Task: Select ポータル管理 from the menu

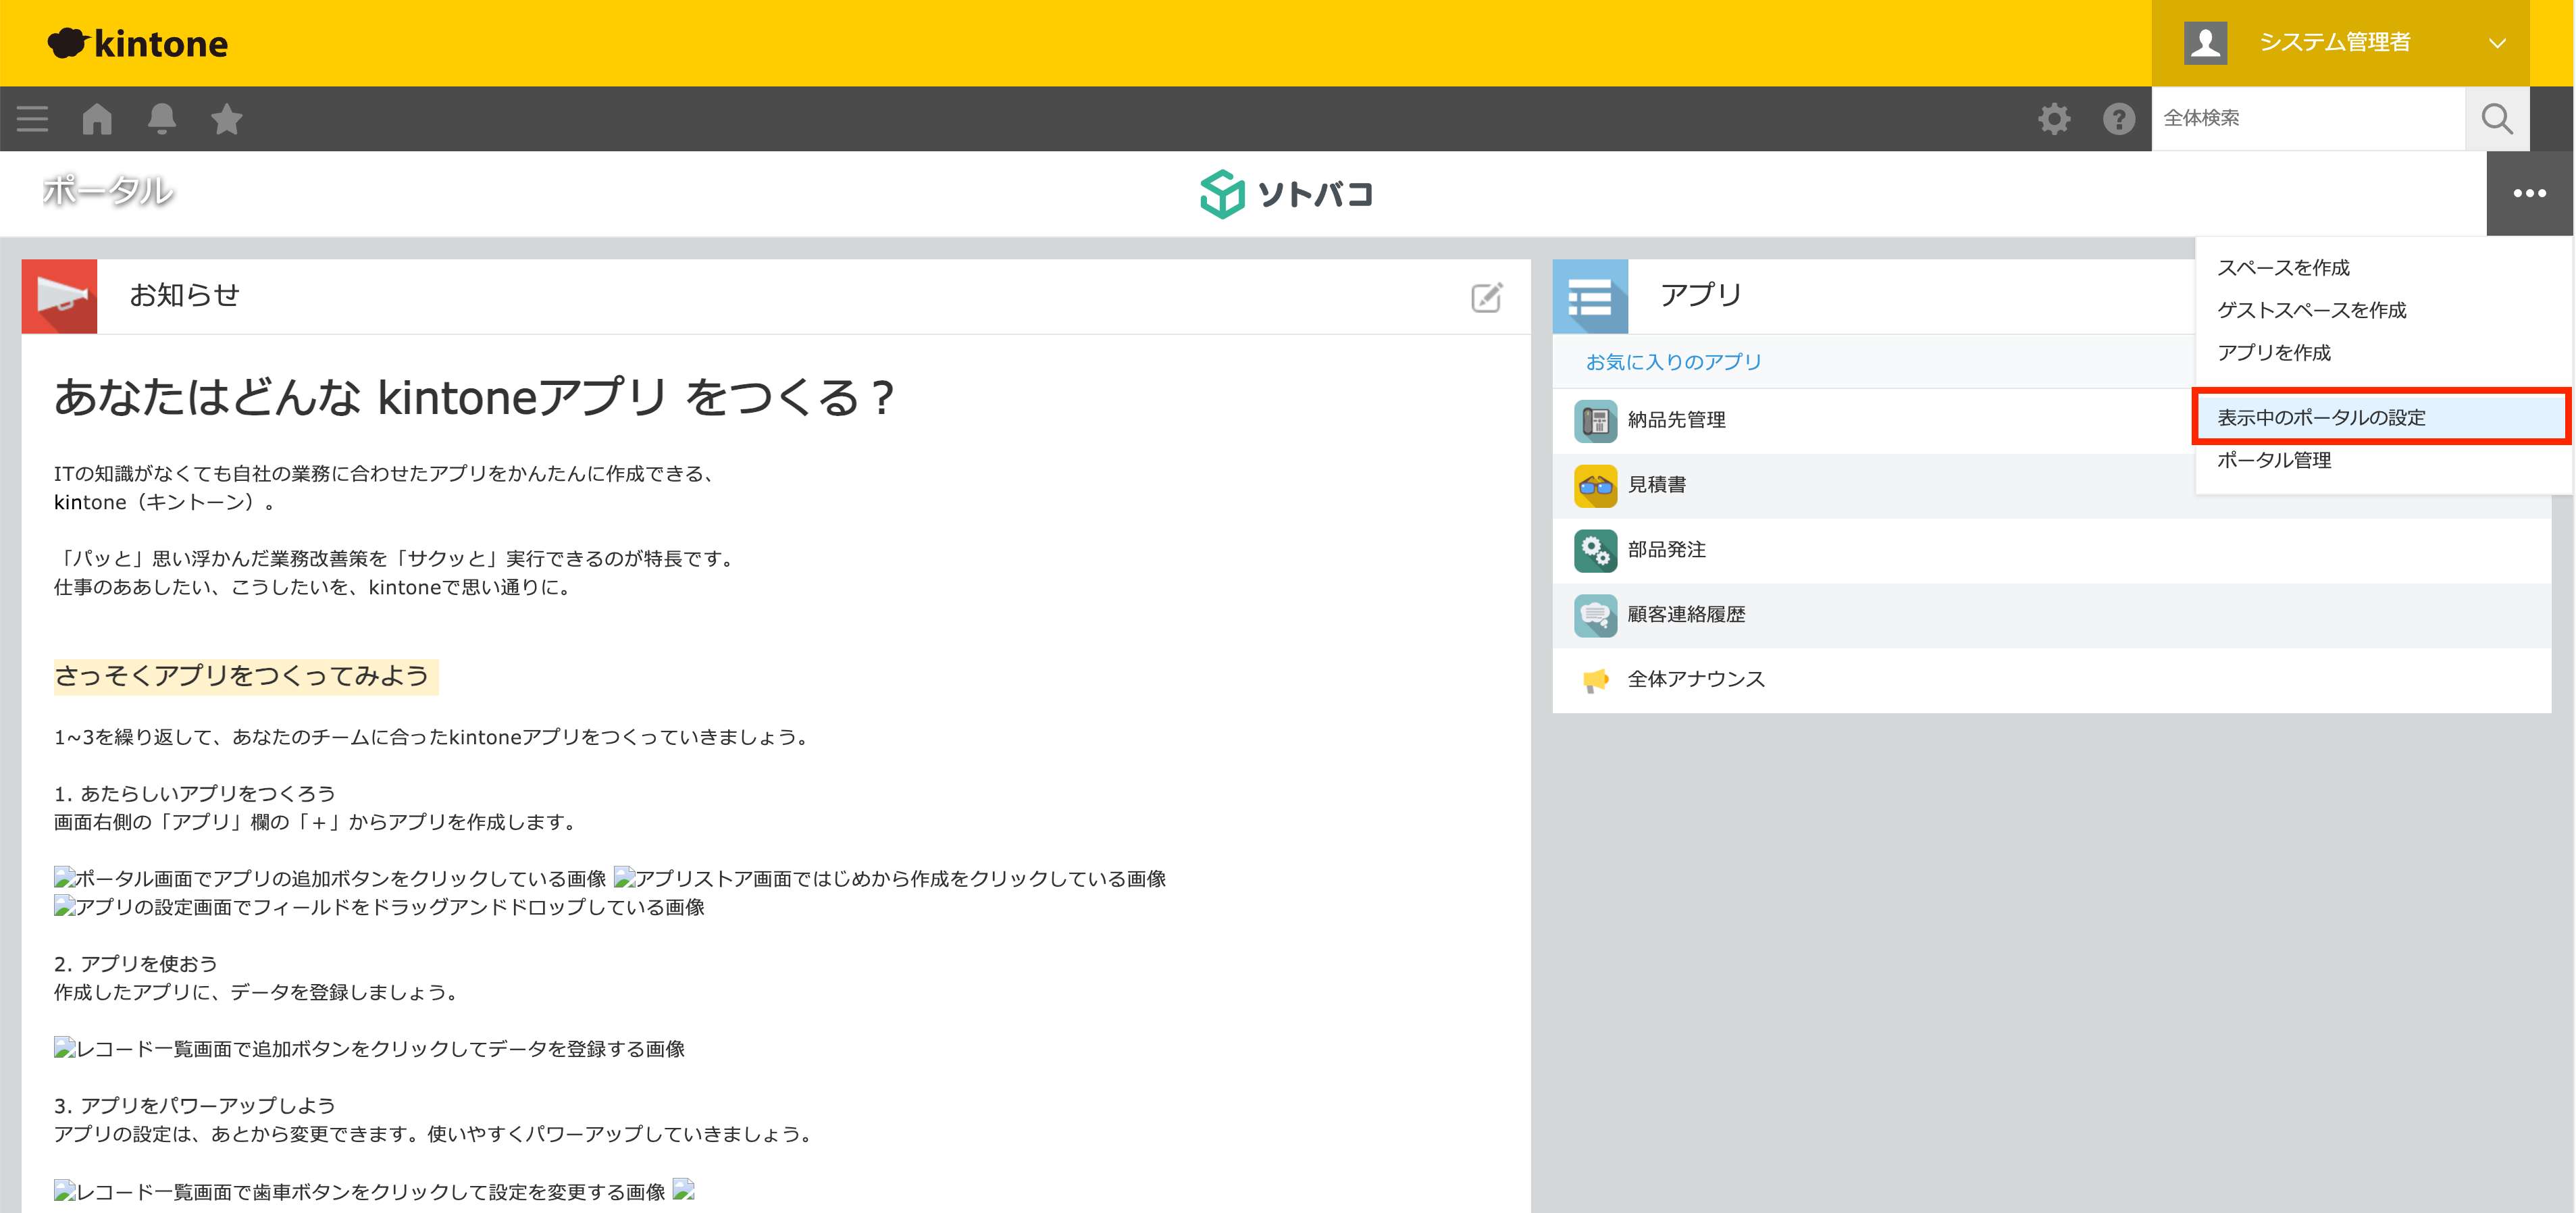Action: click(2275, 461)
